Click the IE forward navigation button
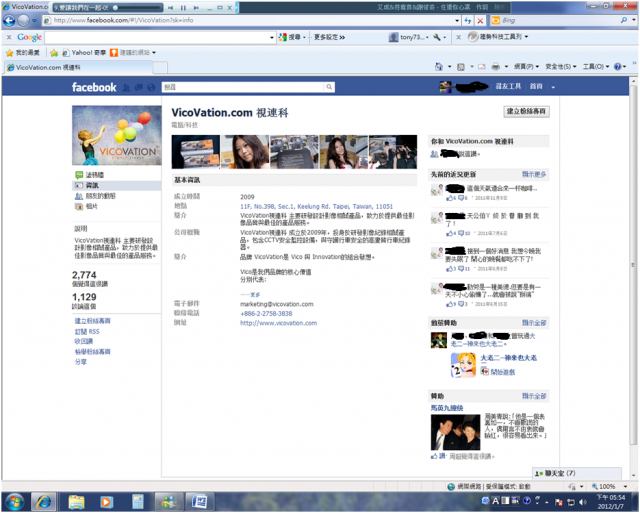640x513 pixels. pyautogui.click(x=24, y=20)
